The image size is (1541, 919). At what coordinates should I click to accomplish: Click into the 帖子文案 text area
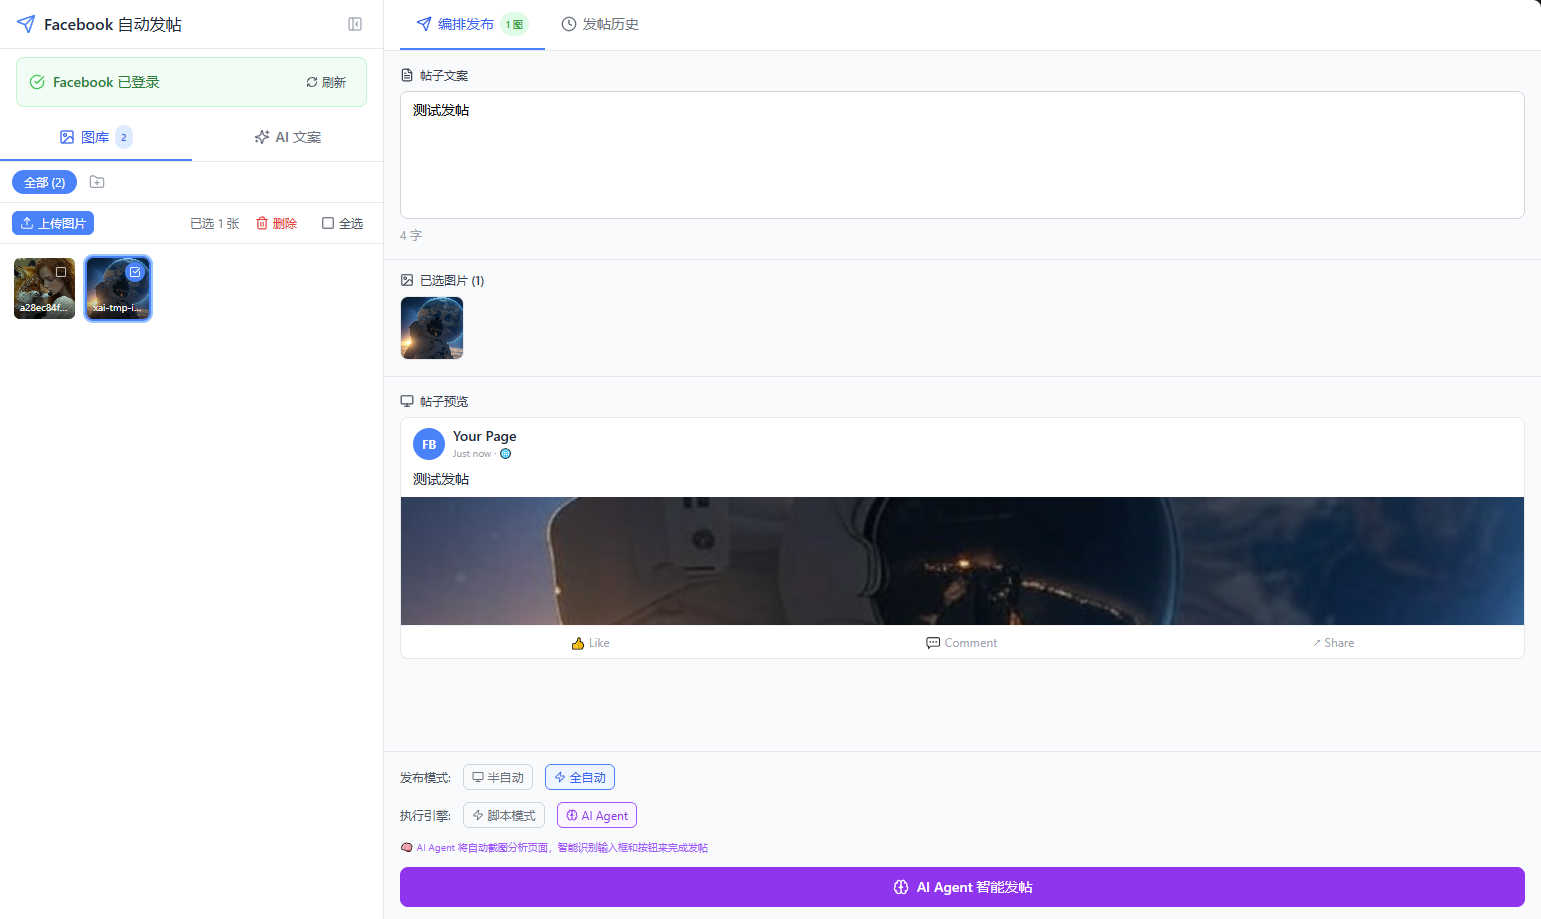[961, 155]
